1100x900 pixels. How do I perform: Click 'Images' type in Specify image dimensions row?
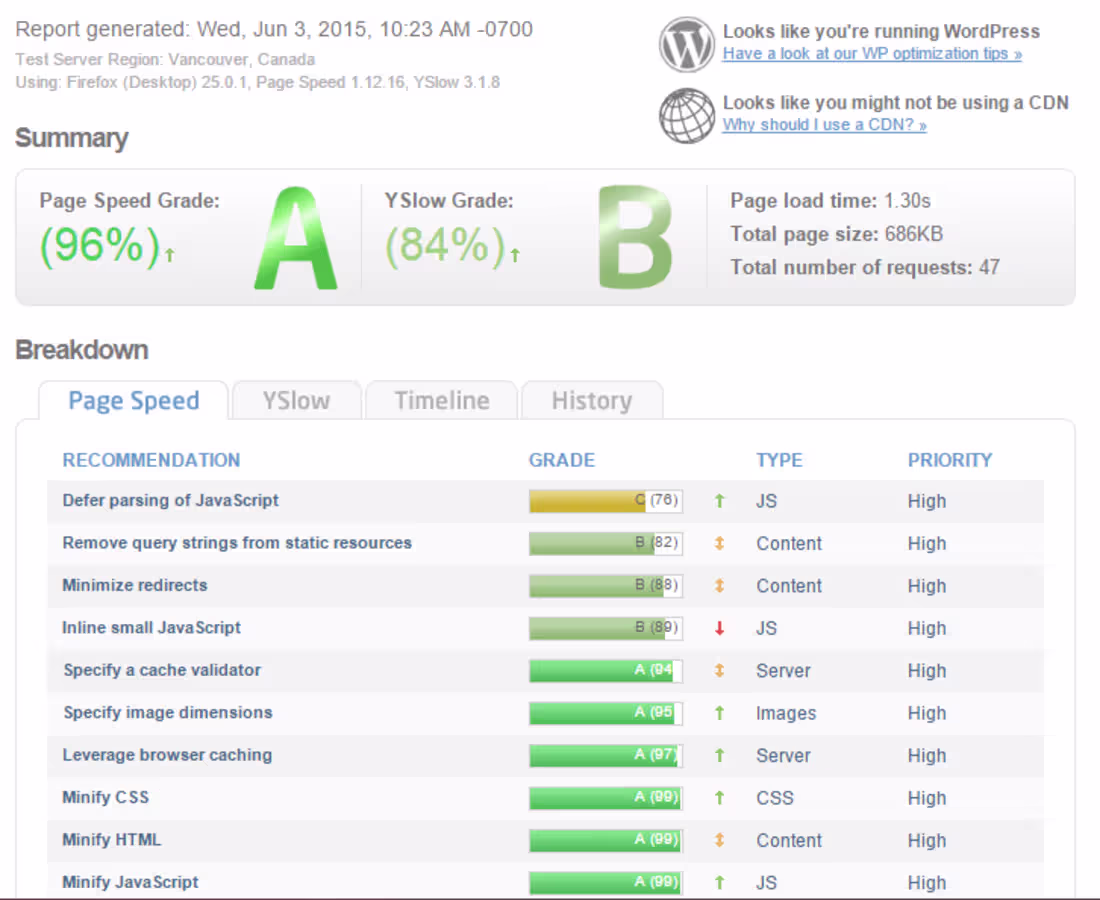tap(786, 713)
